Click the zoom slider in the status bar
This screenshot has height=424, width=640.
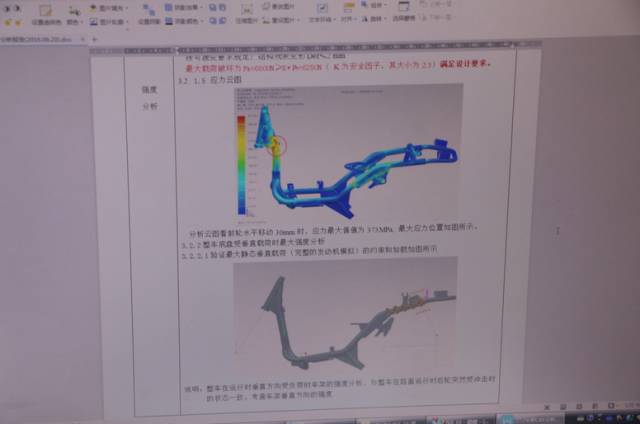pyautogui.click(x=632, y=404)
